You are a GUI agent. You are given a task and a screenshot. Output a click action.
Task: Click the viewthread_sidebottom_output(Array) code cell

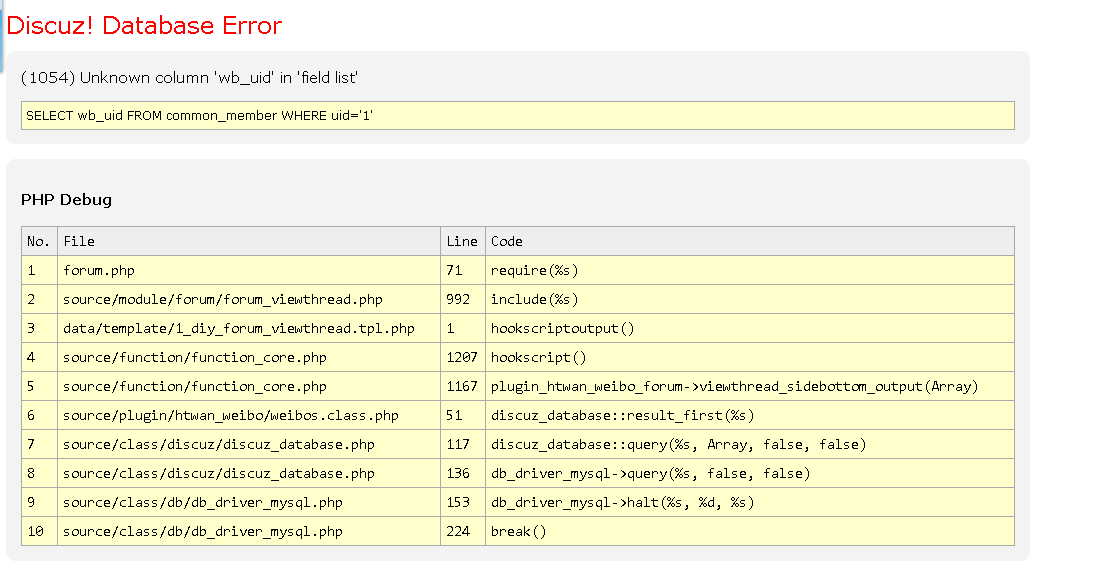click(734, 386)
